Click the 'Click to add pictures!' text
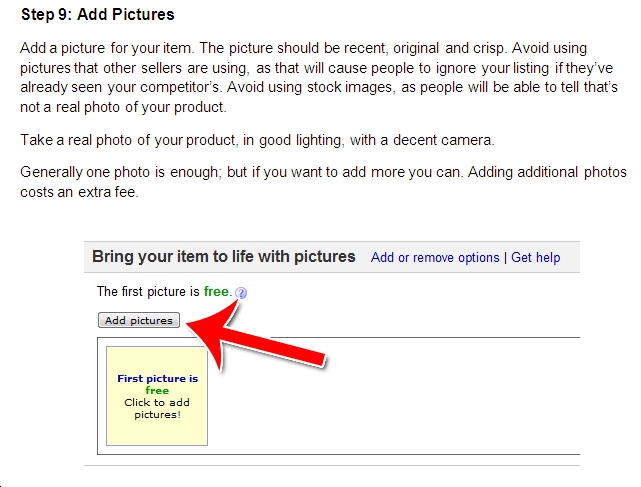 (x=157, y=408)
